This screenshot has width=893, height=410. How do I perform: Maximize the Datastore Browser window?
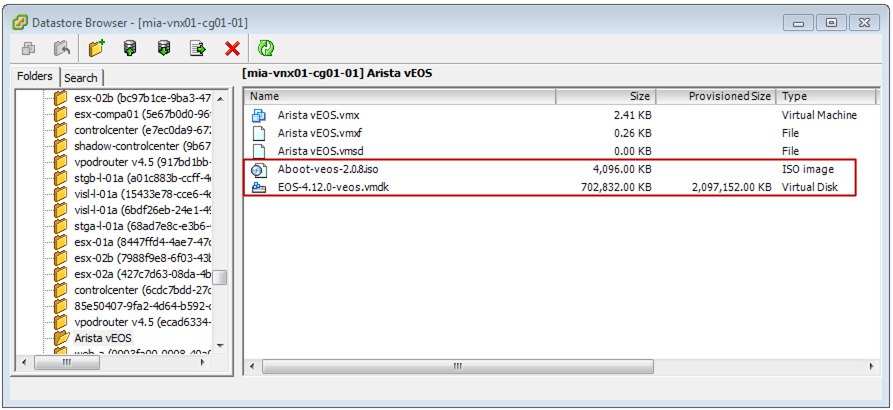pyautogui.click(x=831, y=22)
